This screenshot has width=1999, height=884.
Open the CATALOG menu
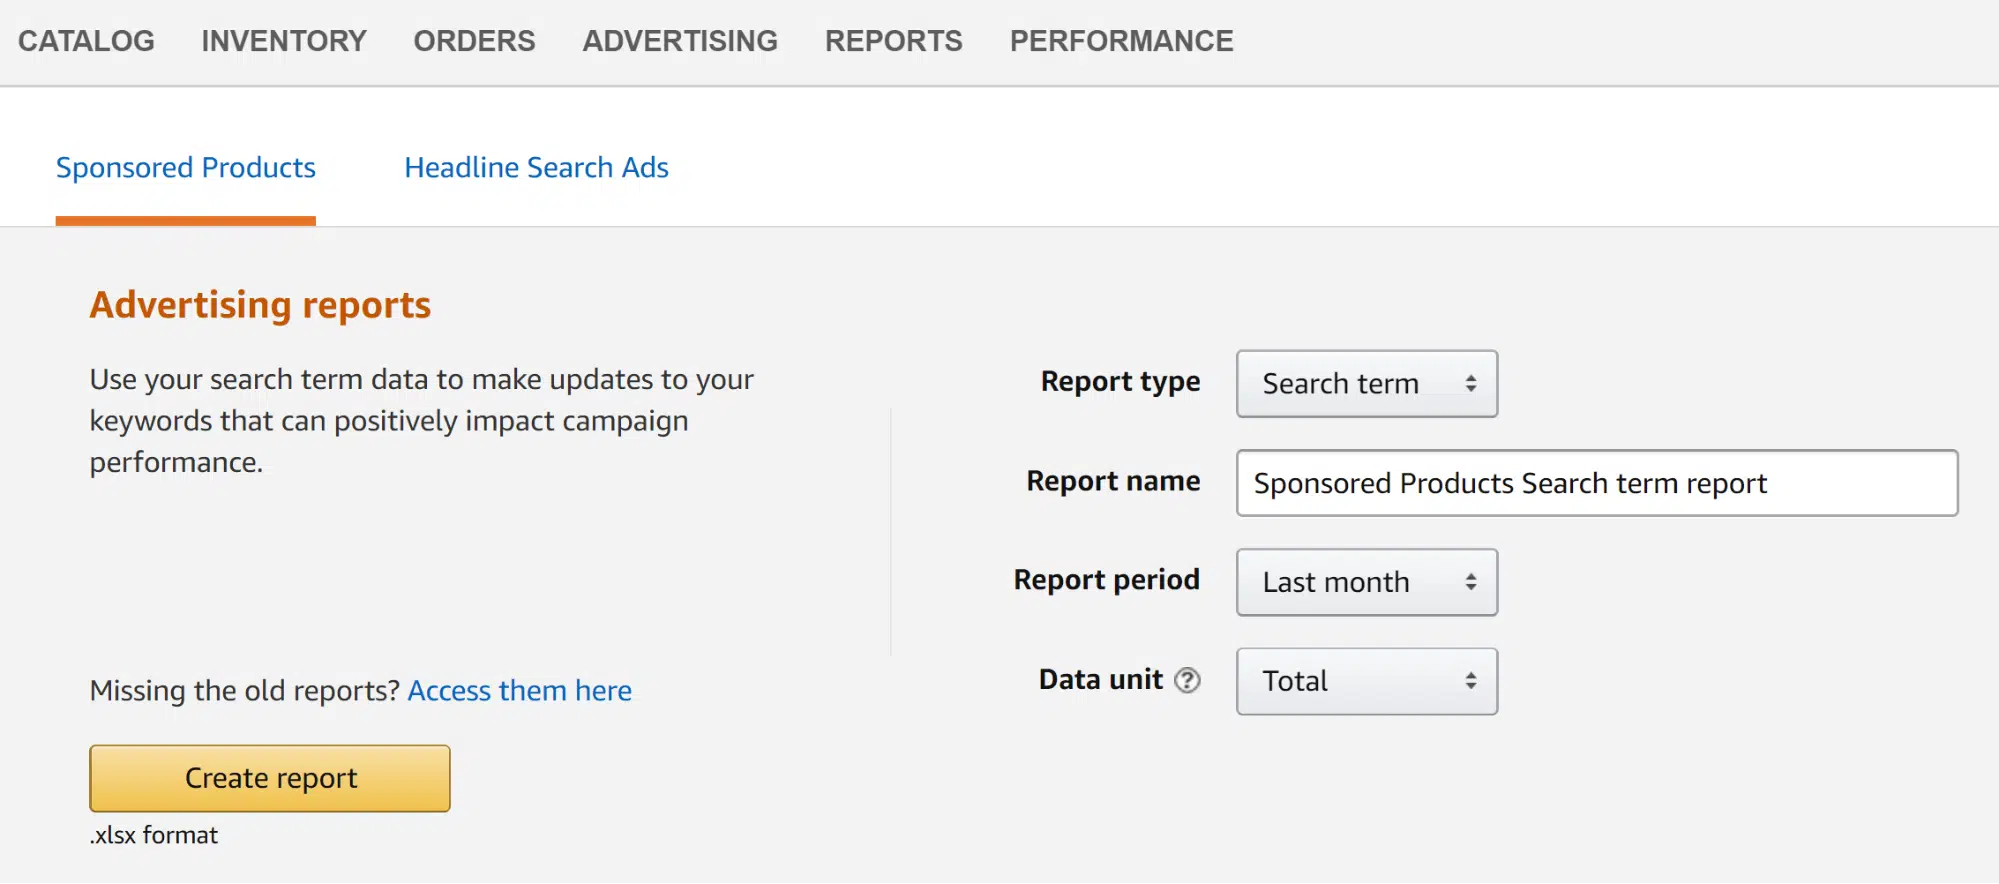pyautogui.click(x=86, y=41)
